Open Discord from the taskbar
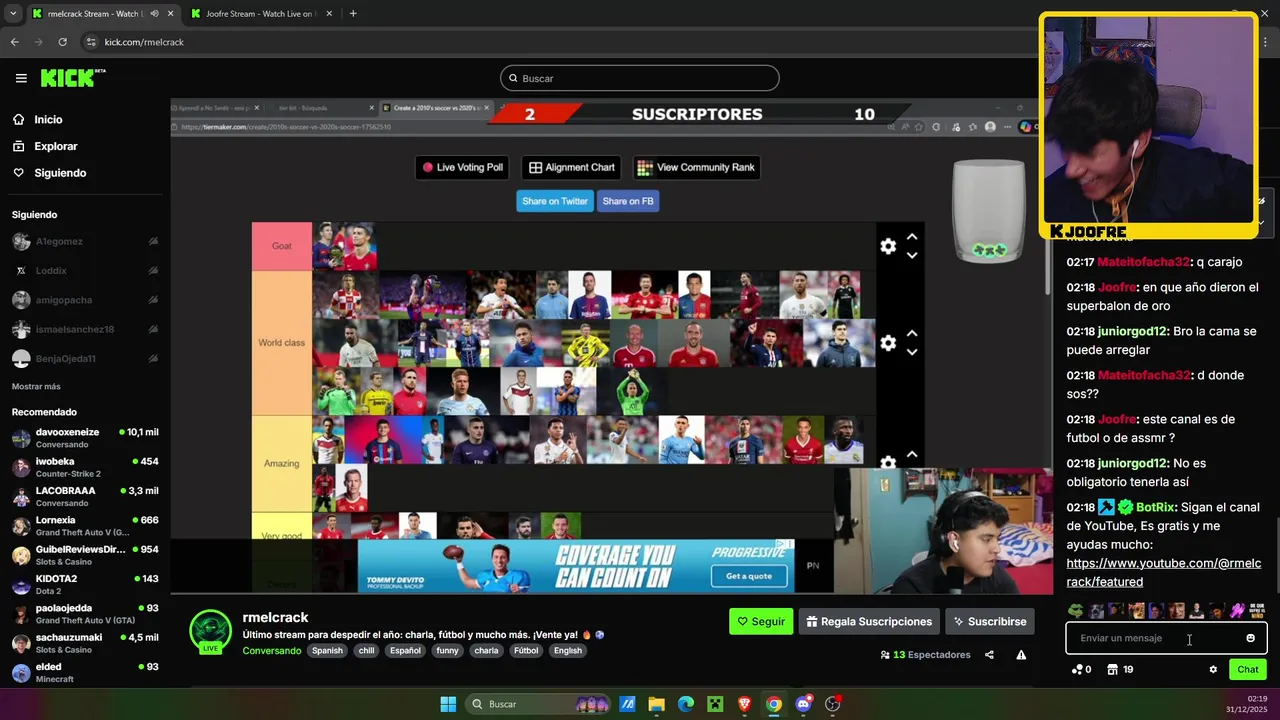Screen dimensions: 1280x720 [x=803, y=704]
